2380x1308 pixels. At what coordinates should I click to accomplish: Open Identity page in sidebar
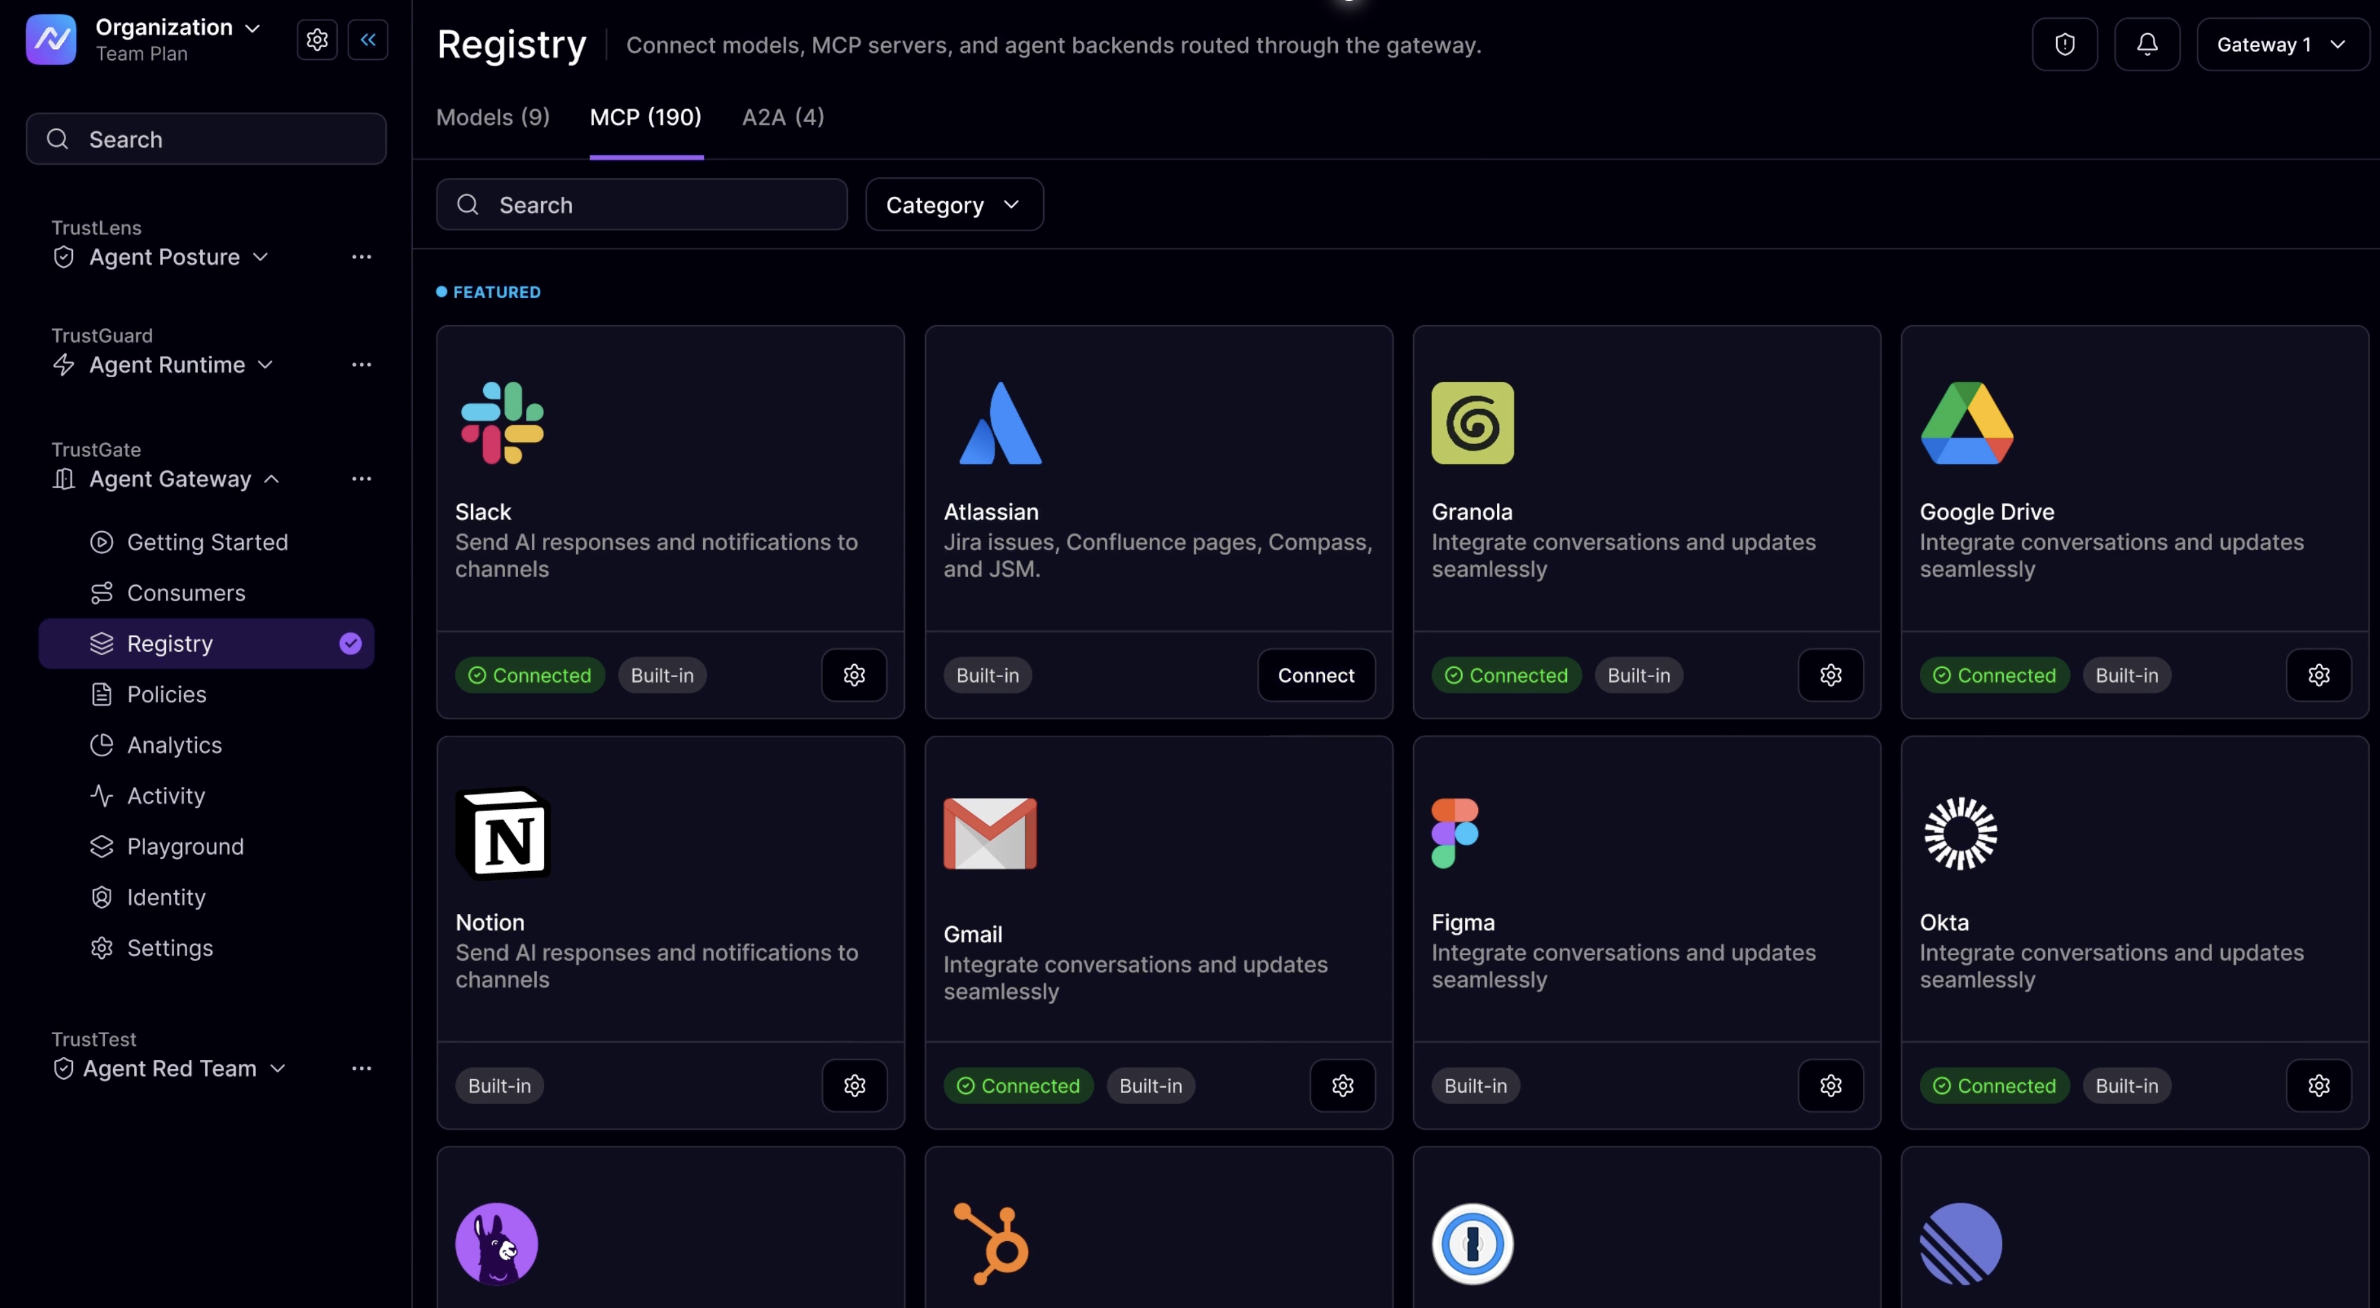click(206, 898)
